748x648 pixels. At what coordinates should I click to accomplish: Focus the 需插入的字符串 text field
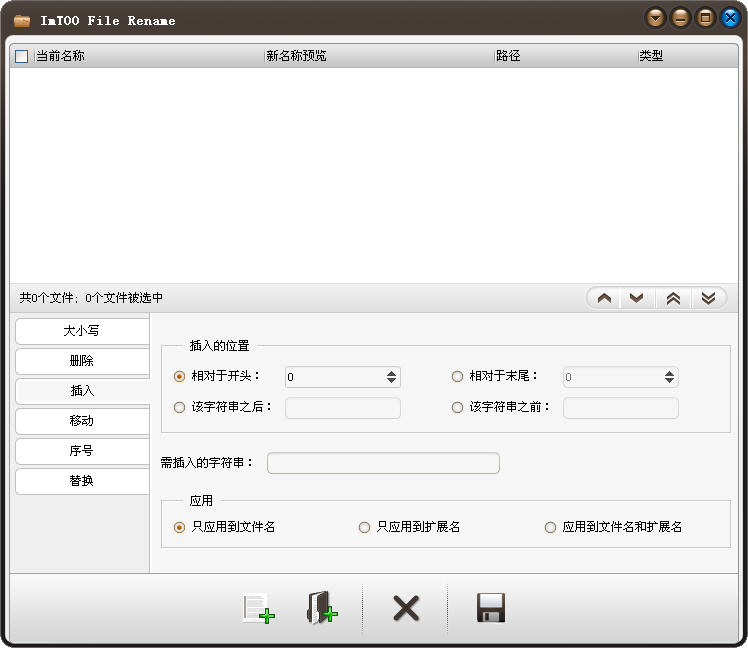tap(383, 463)
